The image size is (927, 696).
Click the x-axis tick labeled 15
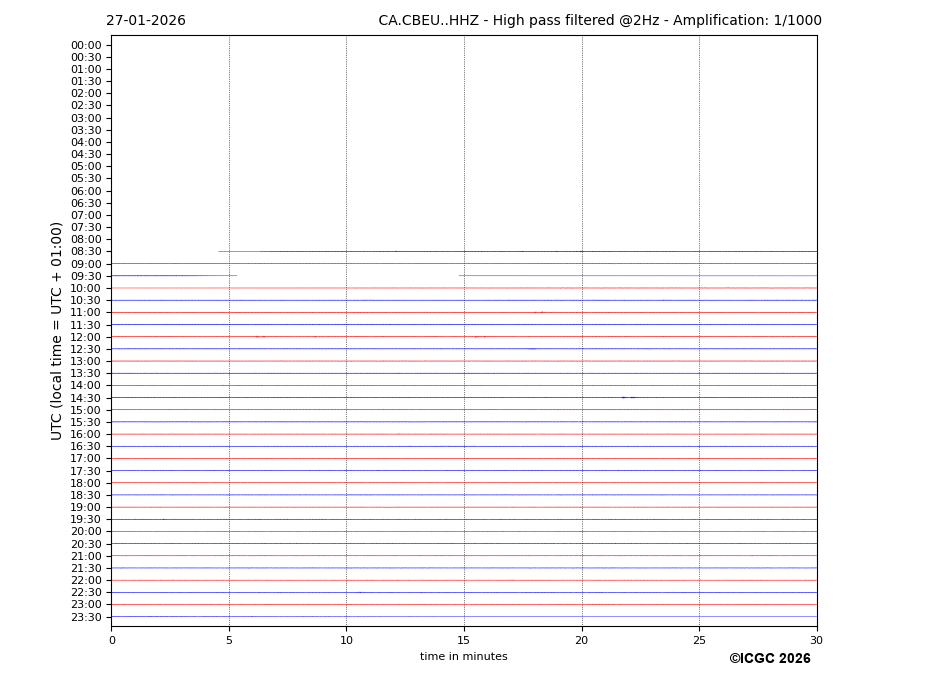click(464, 640)
